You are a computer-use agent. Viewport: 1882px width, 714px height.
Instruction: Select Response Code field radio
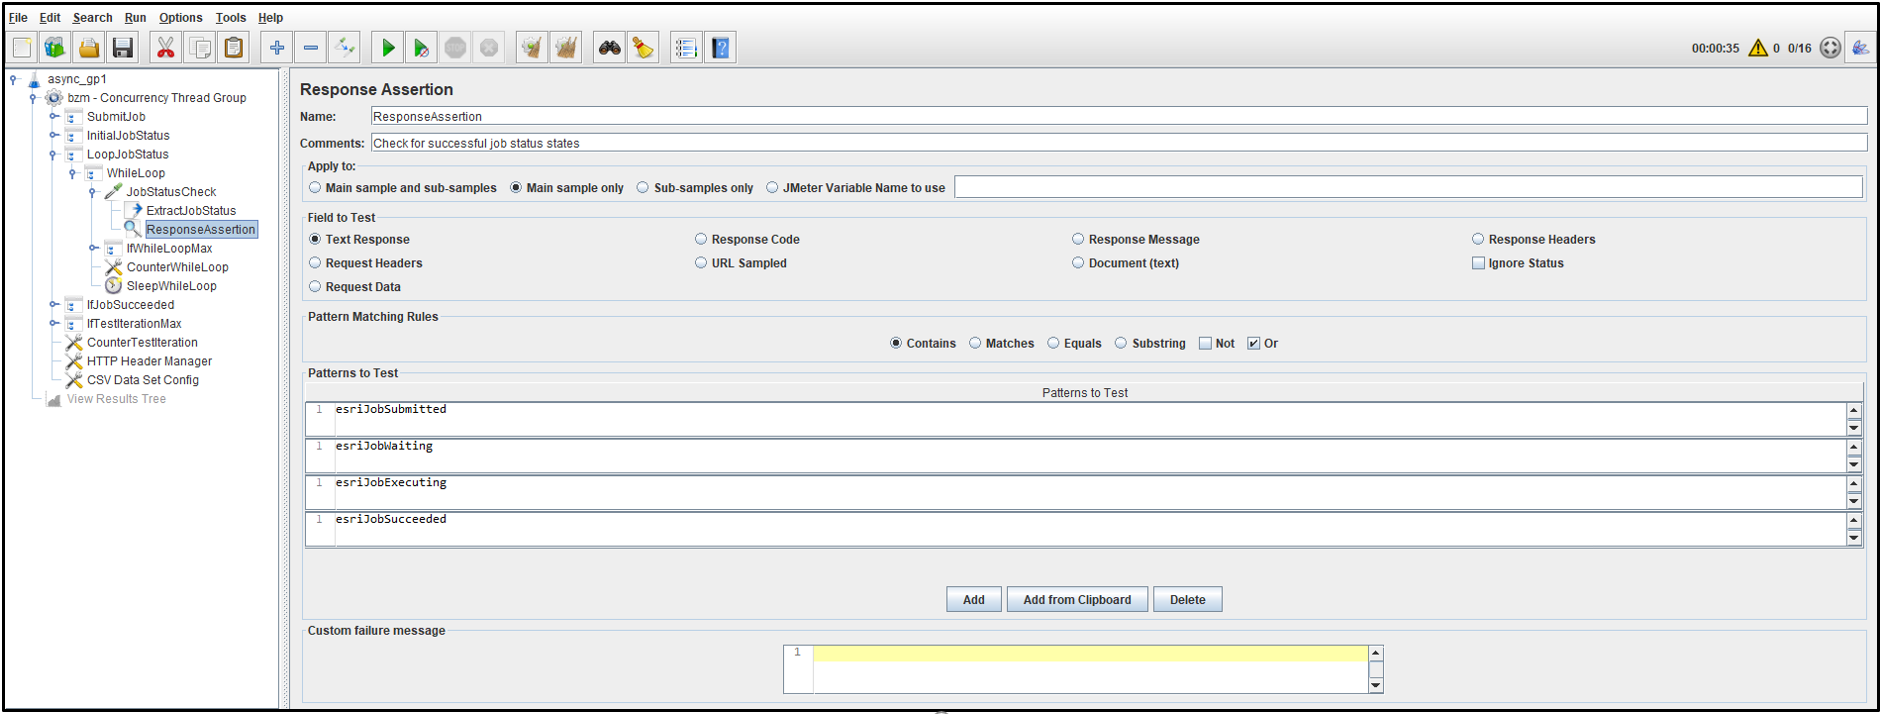click(701, 239)
